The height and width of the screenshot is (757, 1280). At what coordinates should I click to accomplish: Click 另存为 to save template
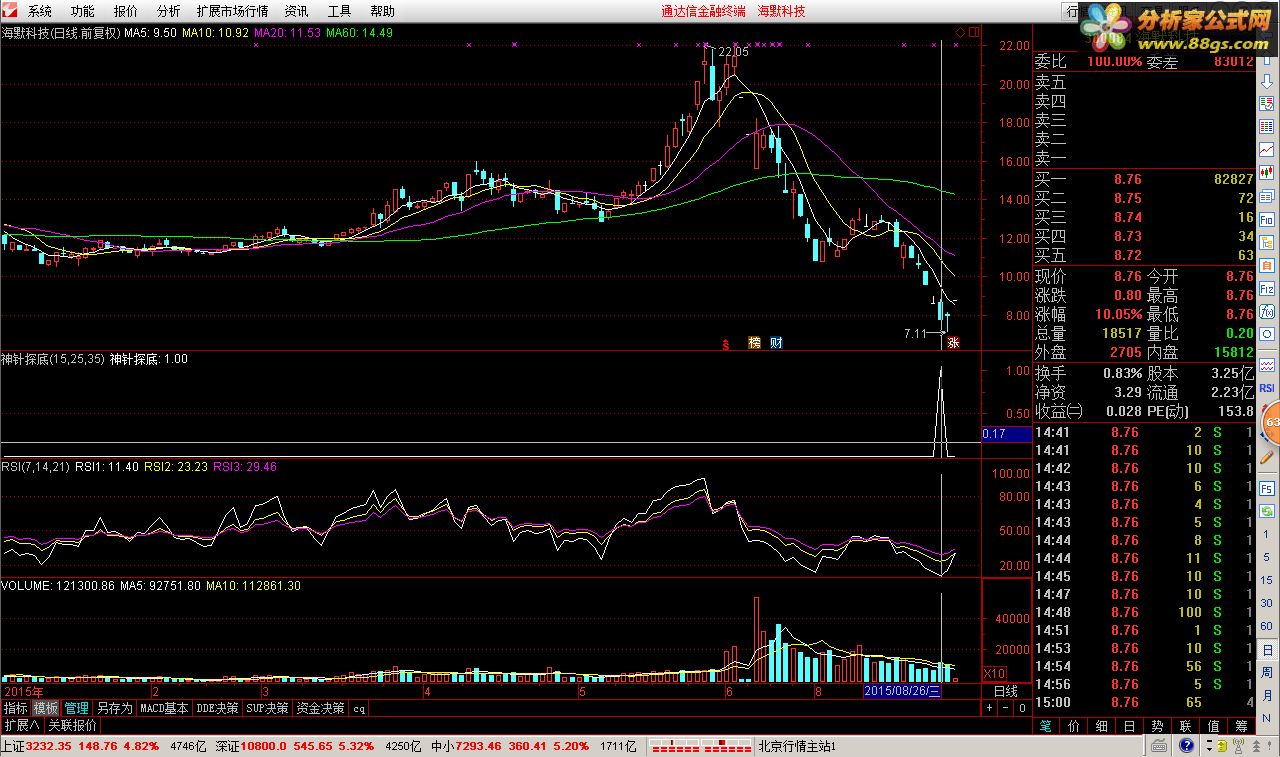114,708
